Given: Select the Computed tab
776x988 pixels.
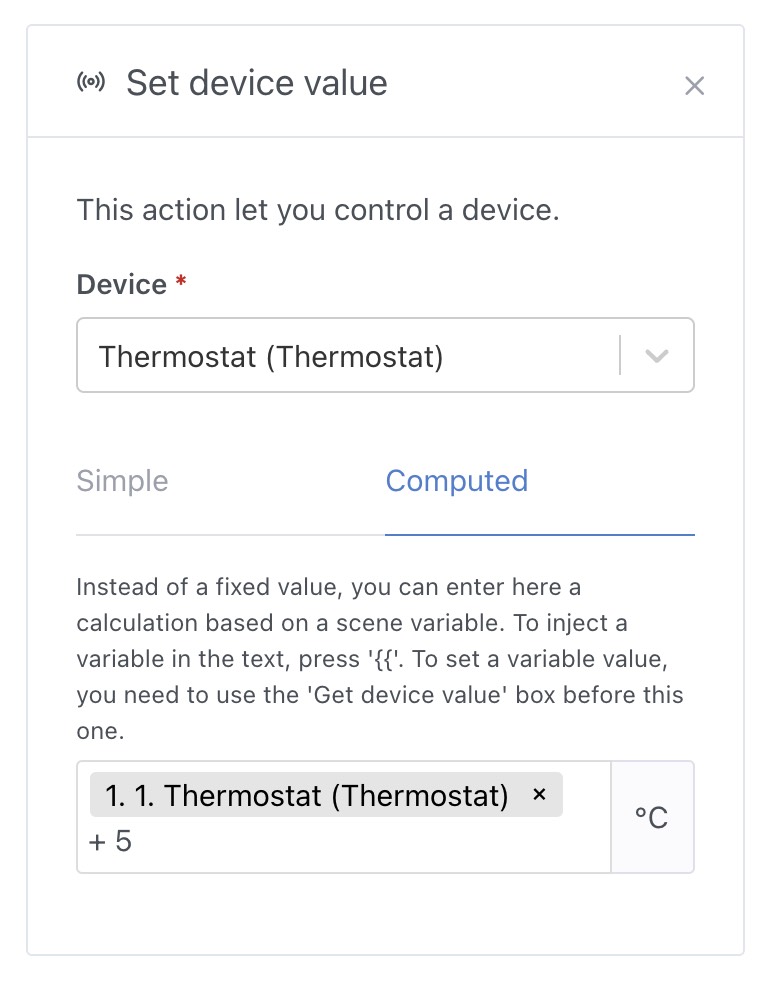Looking at the screenshot, I should tap(457, 481).
